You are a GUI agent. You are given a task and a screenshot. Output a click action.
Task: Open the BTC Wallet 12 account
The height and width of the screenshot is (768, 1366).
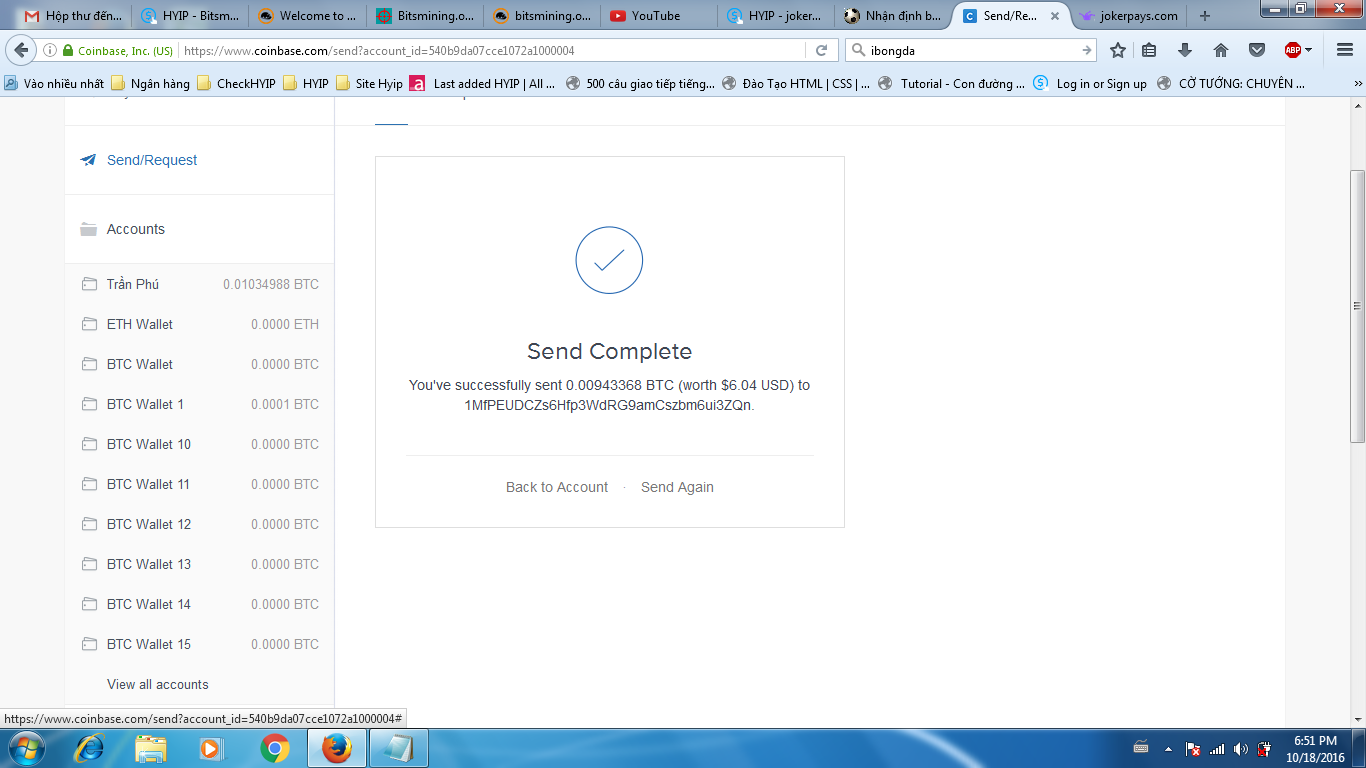[x=200, y=524]
